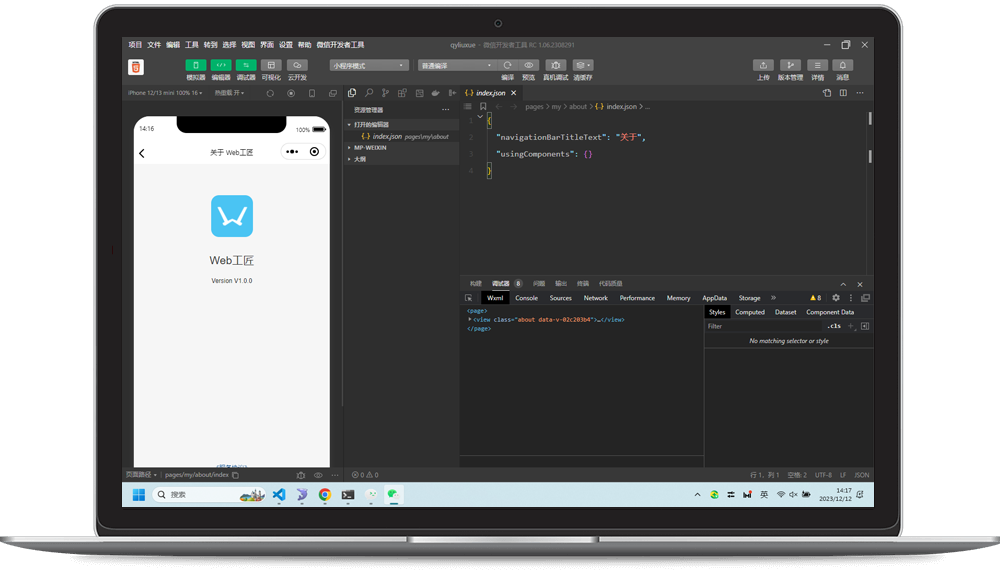The width and height of the screenshot is (1000, 571).
Task: Toggle the visualization (可视化) button
Action: click(x=271, y=65)
